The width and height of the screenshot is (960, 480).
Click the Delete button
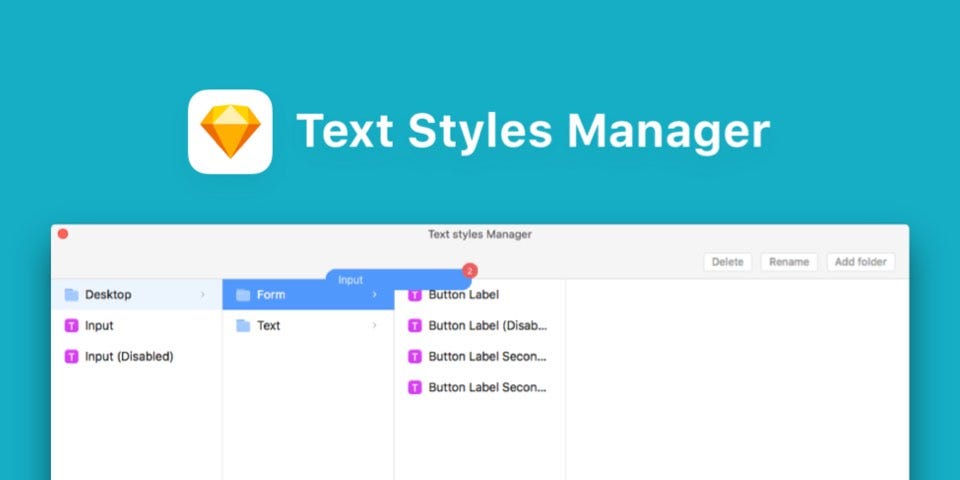tap(727, 262)
